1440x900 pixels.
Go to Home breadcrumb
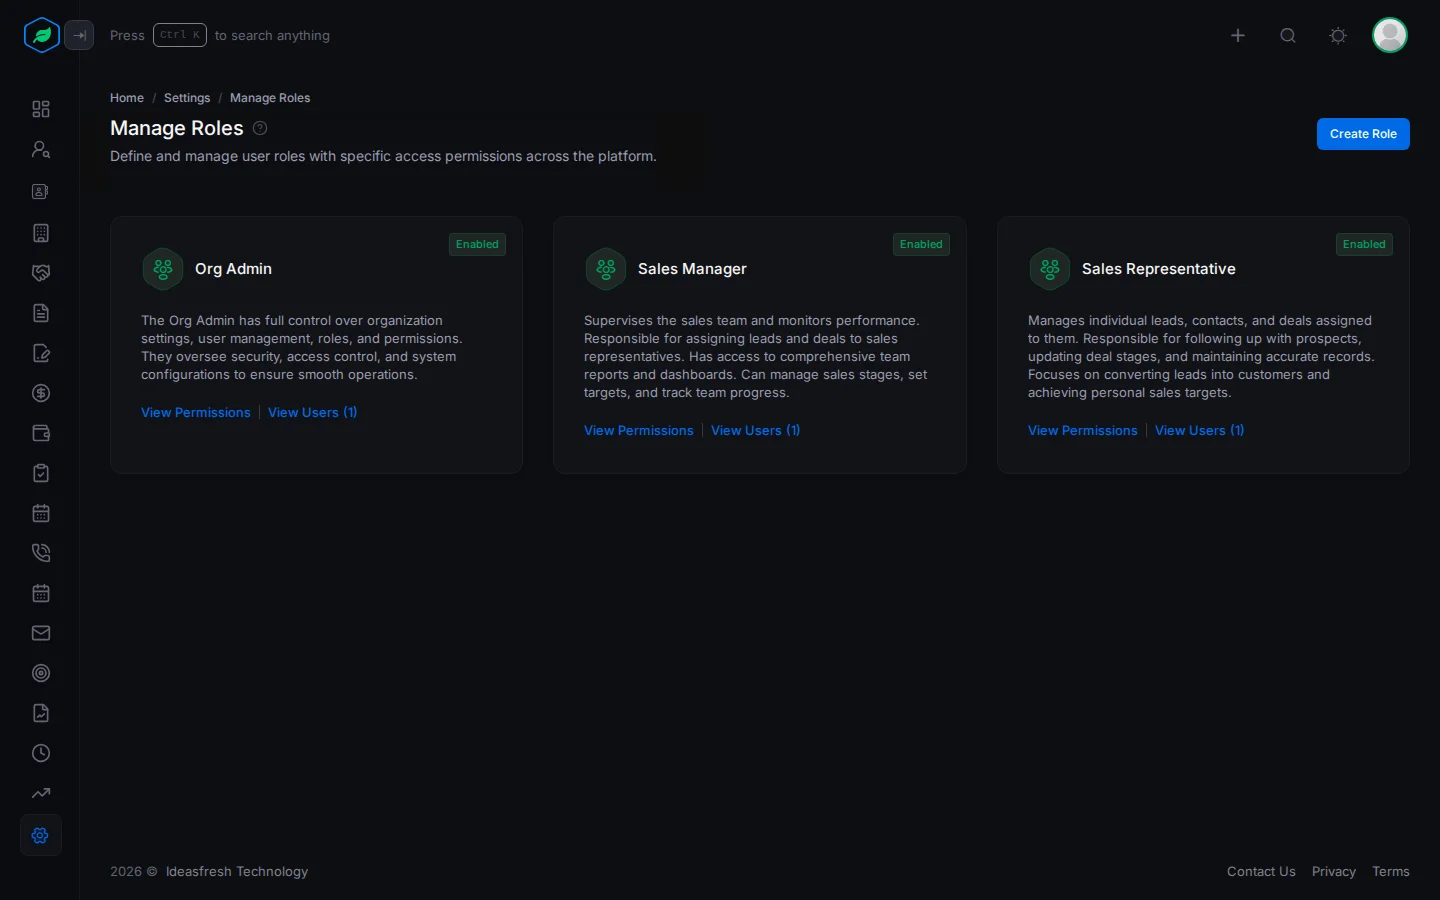tap(127, 98)
